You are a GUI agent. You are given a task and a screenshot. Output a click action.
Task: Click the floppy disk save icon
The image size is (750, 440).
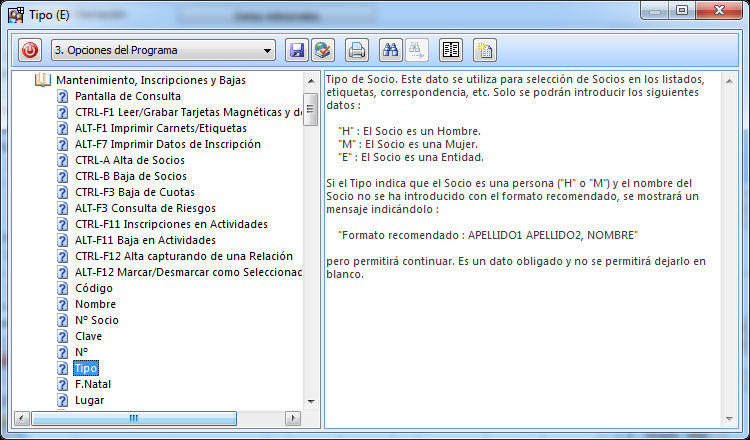coord(296,49)
